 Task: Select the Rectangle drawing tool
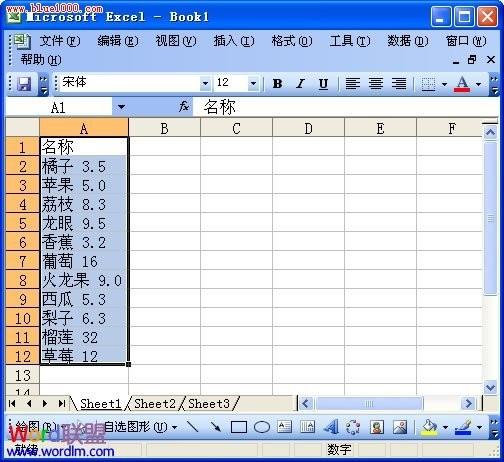pyautogui.click(x=239, y=427)
